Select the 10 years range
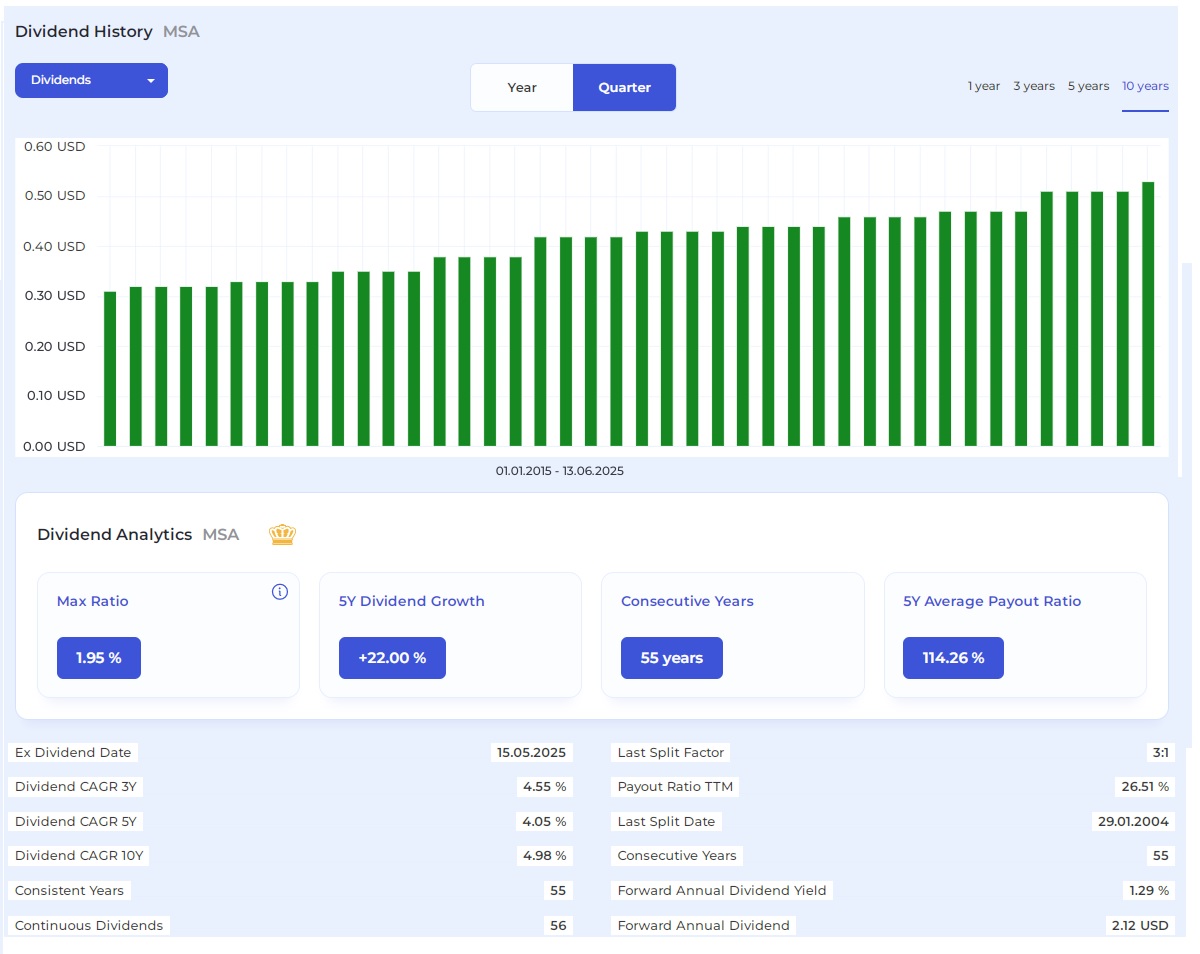Viewport: 1200px width, 954px height. (x=1145, y=86)
